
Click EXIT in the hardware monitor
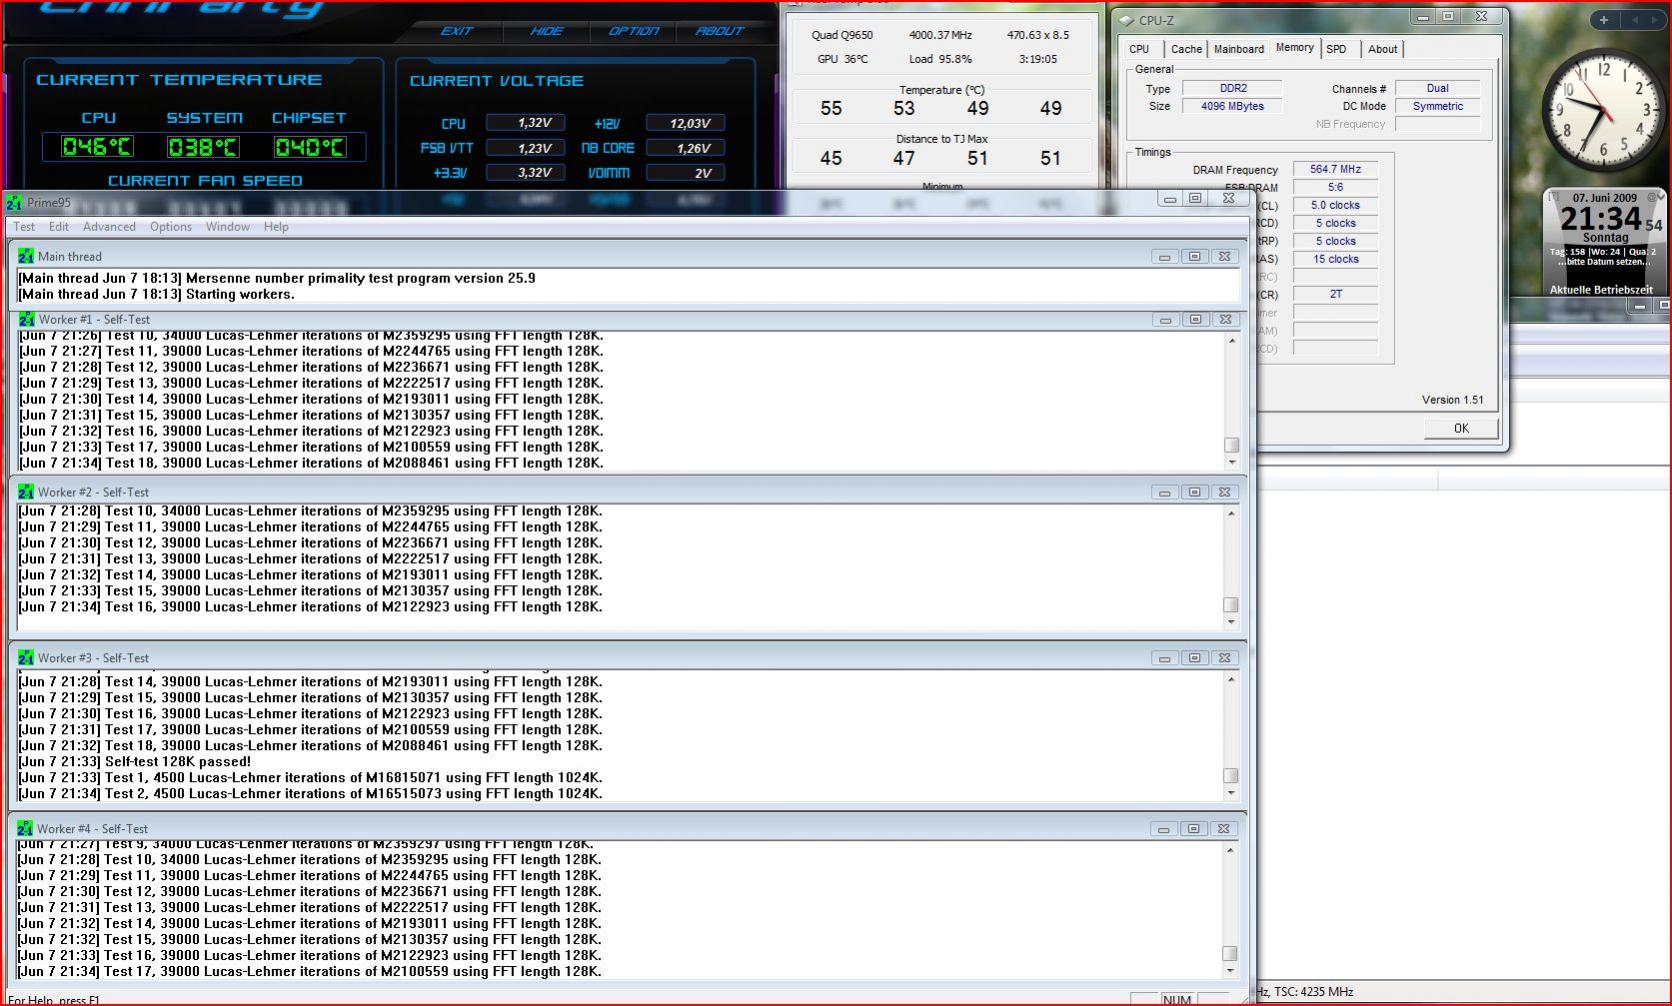456,31
